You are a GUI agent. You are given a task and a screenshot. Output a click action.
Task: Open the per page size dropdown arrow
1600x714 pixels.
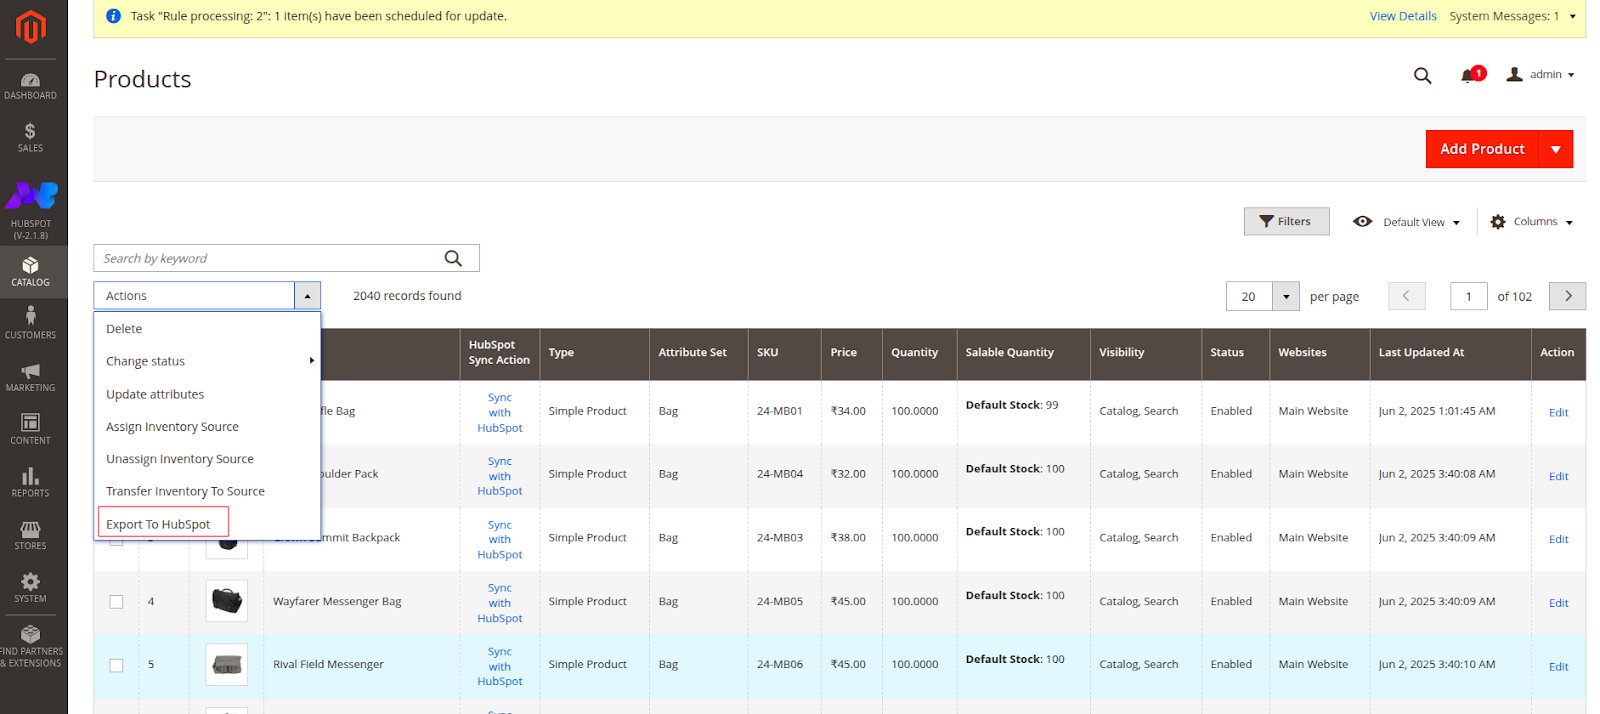pyautogui.click(x=1286, y=296)
